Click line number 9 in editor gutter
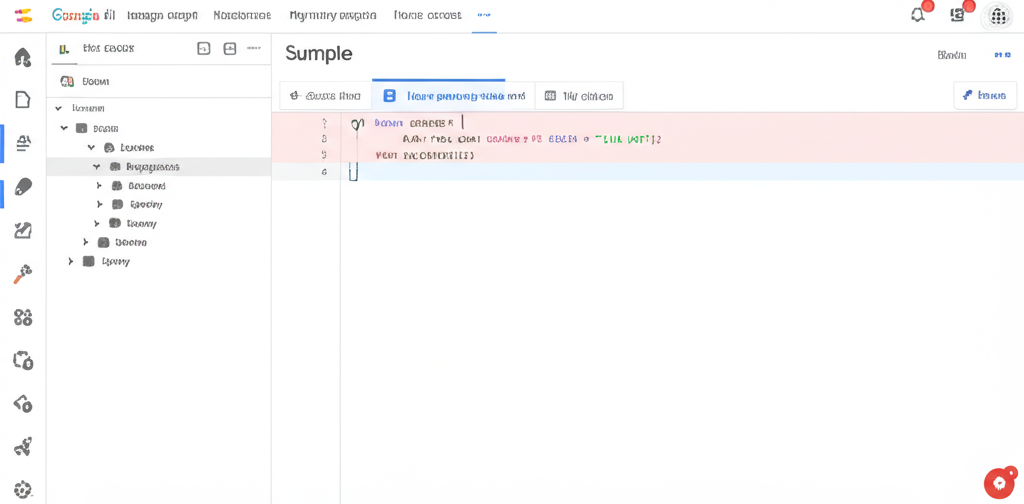Screen dimensions: 1024x504 pyautogui.click(x=325, y=155)
